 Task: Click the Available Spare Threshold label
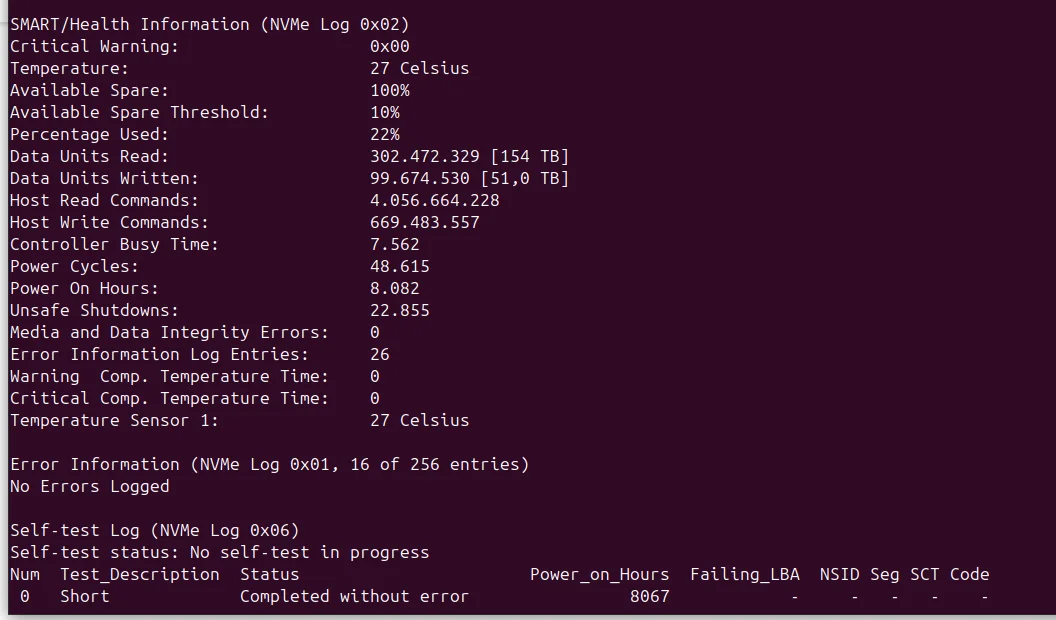point(139,112)
